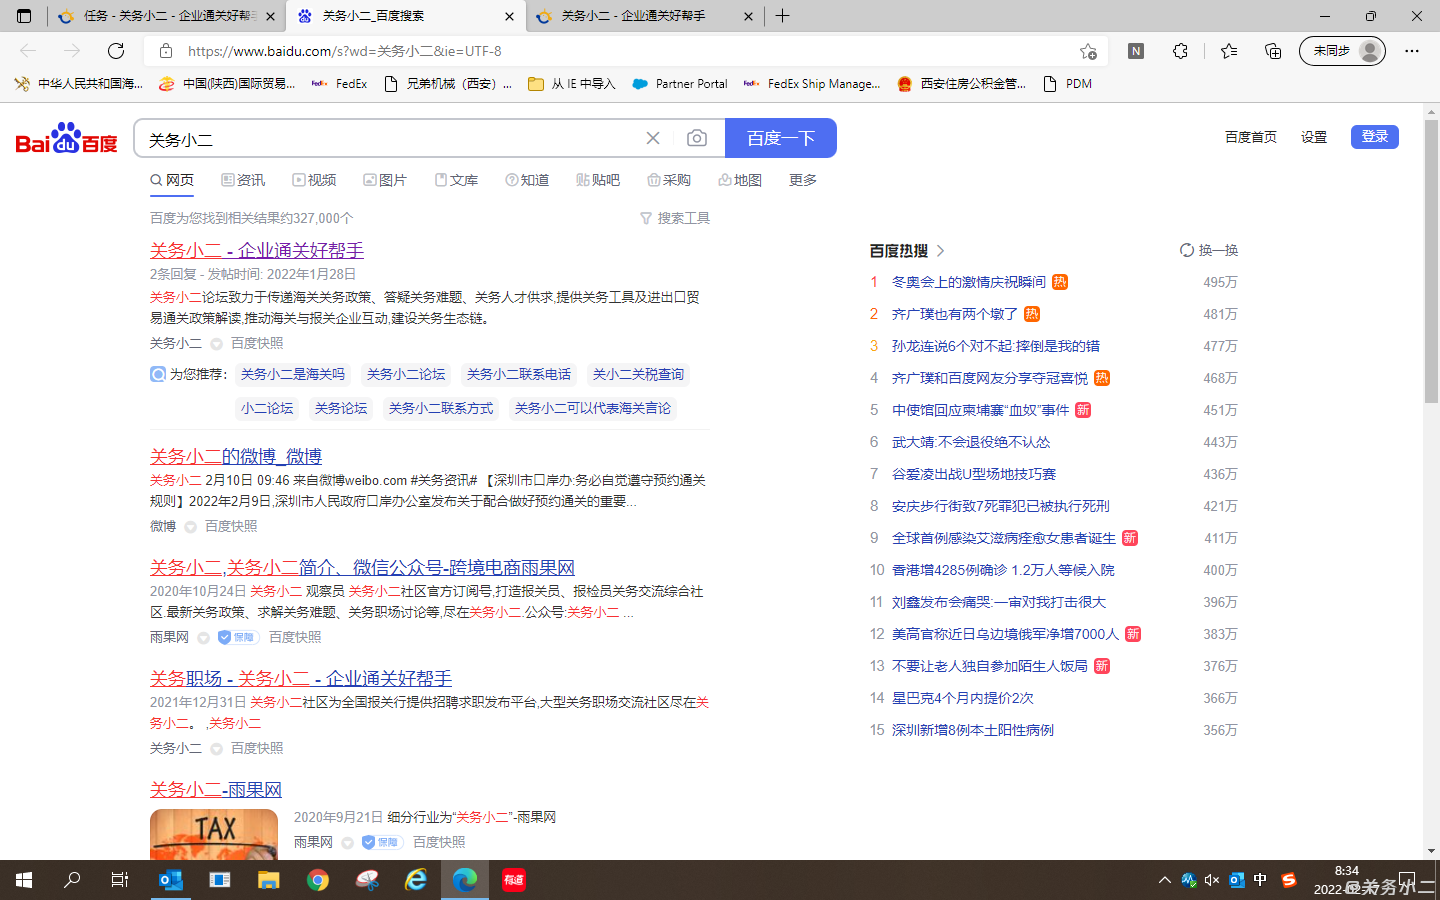This screenshot has height=900, width=1440.
Task: Select 文库 search category
Action: click(x=456, y=180)
